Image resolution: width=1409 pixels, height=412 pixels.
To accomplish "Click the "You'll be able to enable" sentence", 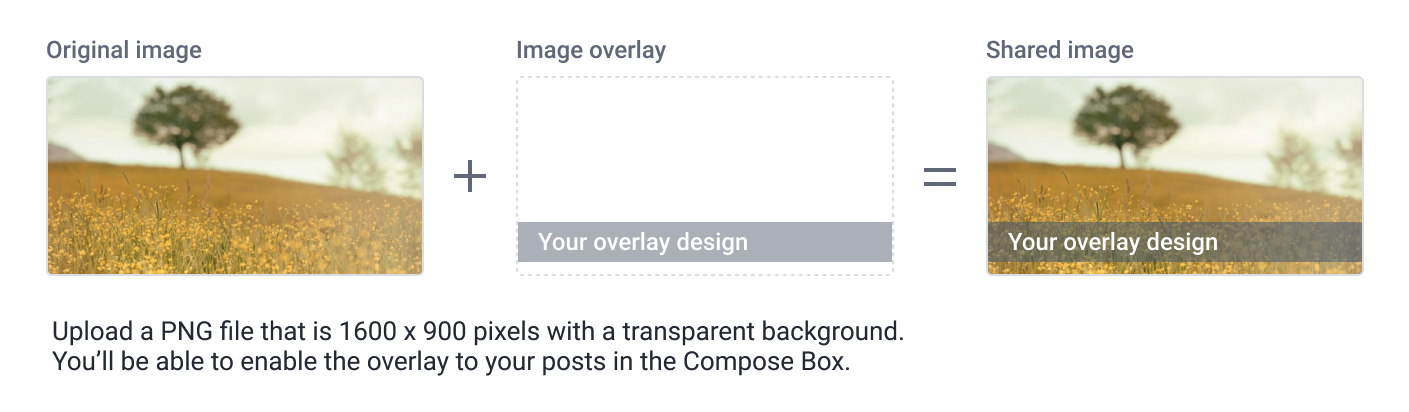I will click(250, 361).
